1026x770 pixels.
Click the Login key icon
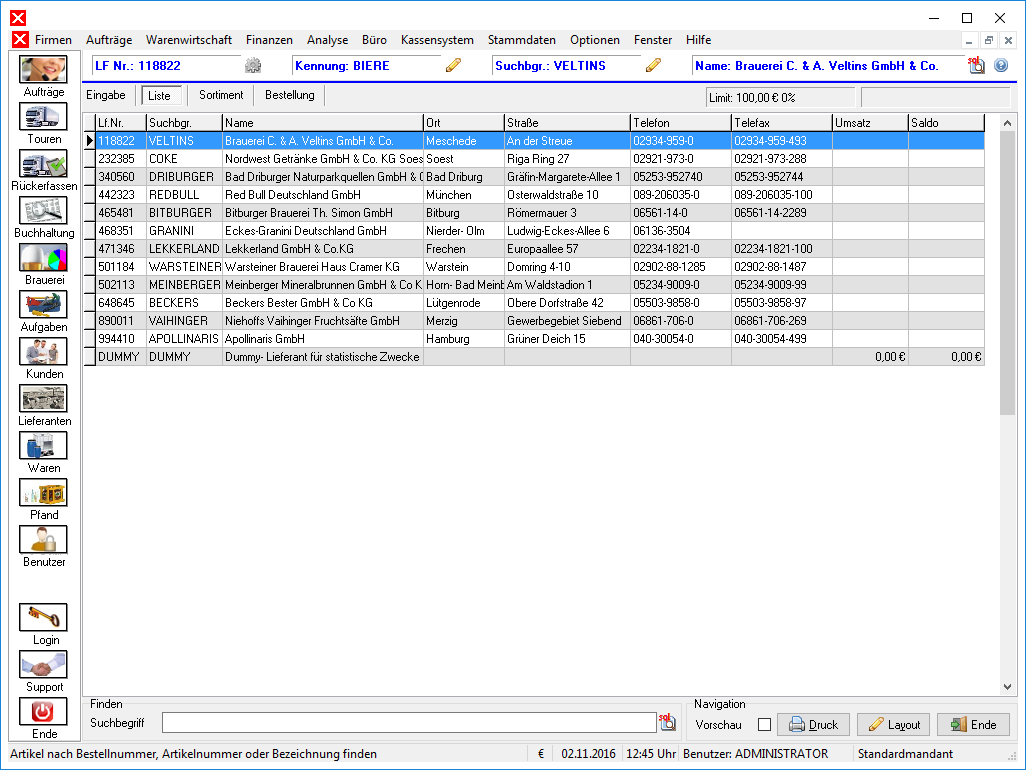point(43,618)
